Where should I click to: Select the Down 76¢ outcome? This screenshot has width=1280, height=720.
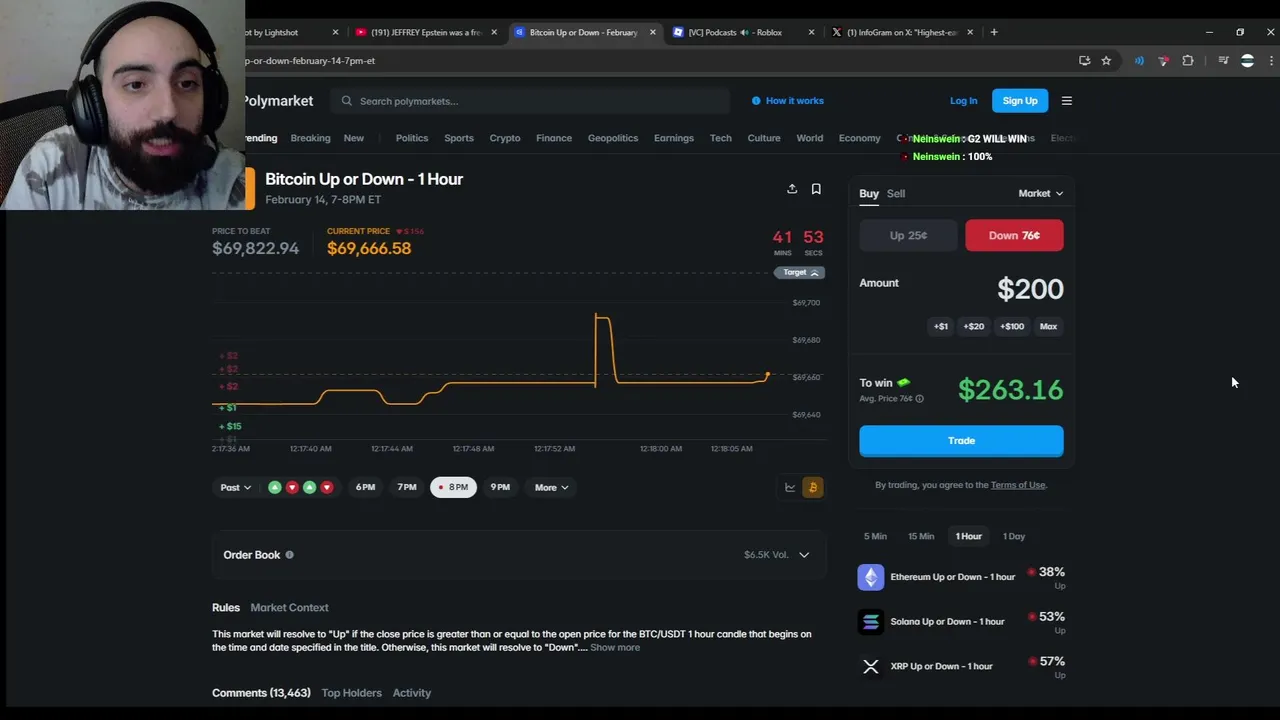point(1014,236)
